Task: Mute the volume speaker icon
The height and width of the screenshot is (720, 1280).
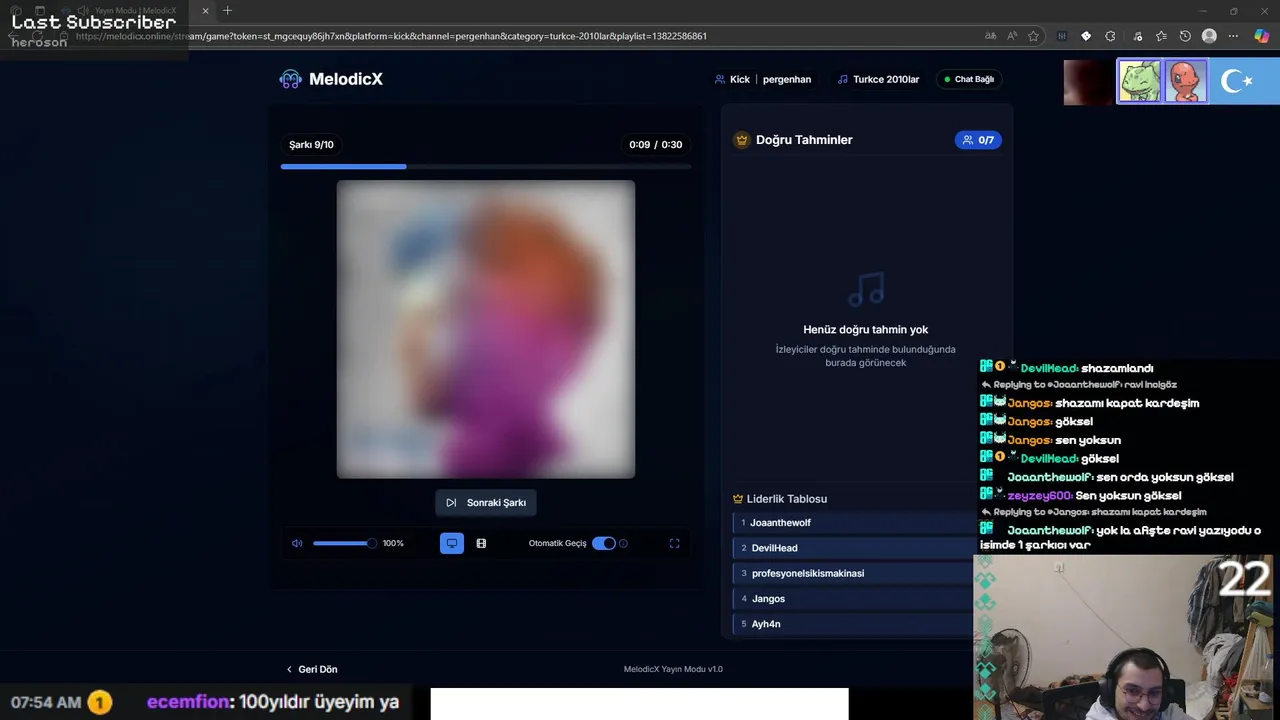Action: (x=297, y=543)
